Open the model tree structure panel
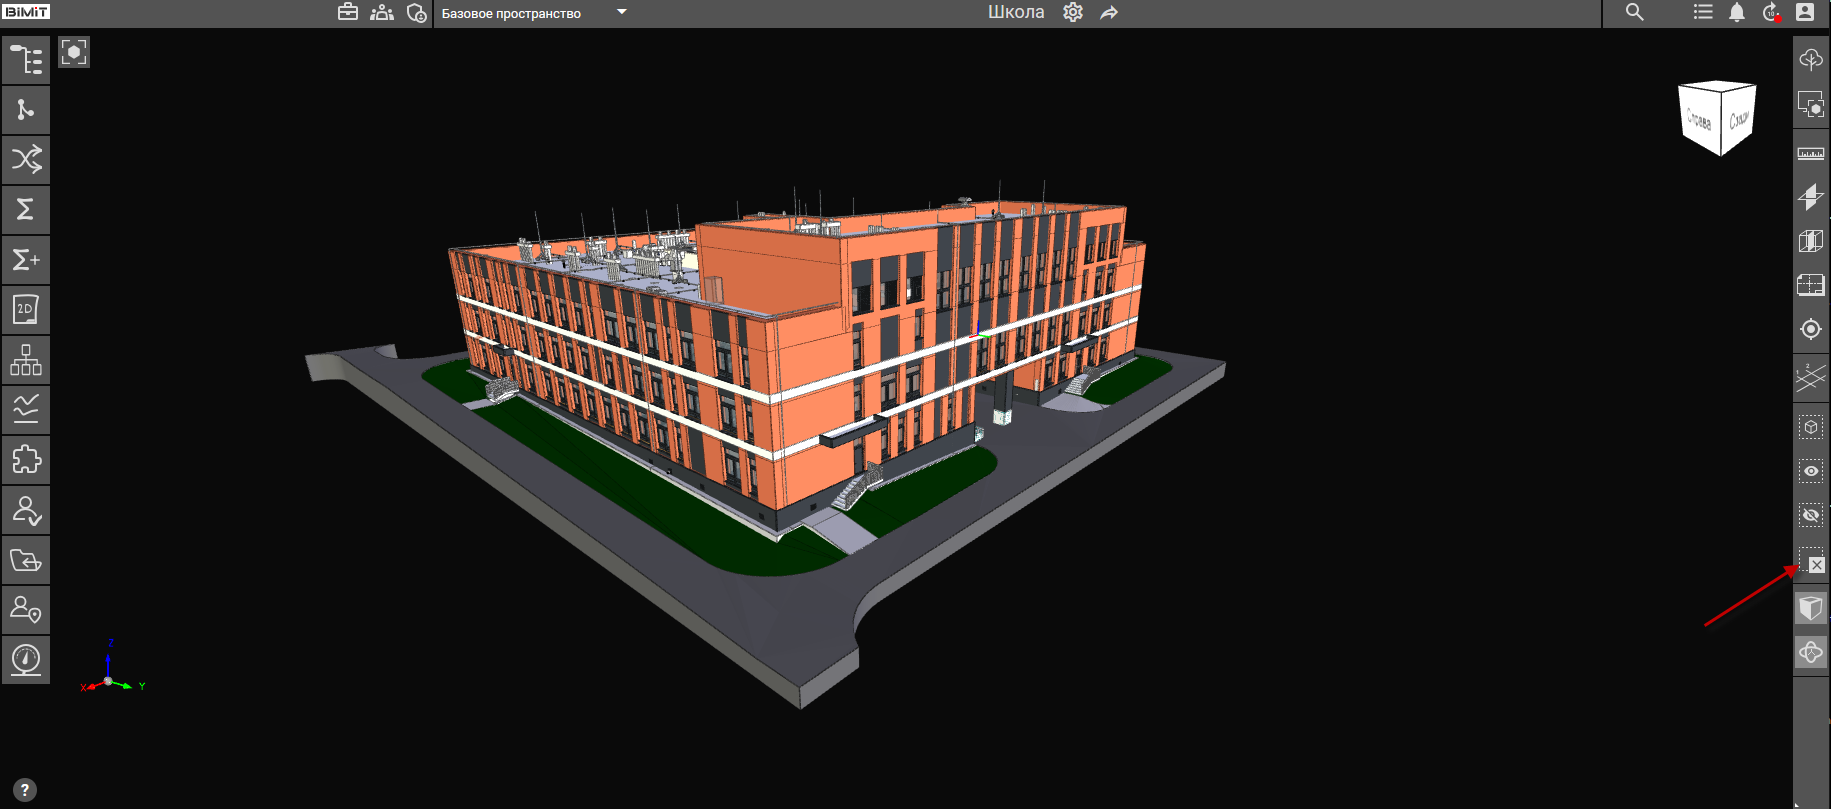The image size is (1831, 809). coord(26,60)
